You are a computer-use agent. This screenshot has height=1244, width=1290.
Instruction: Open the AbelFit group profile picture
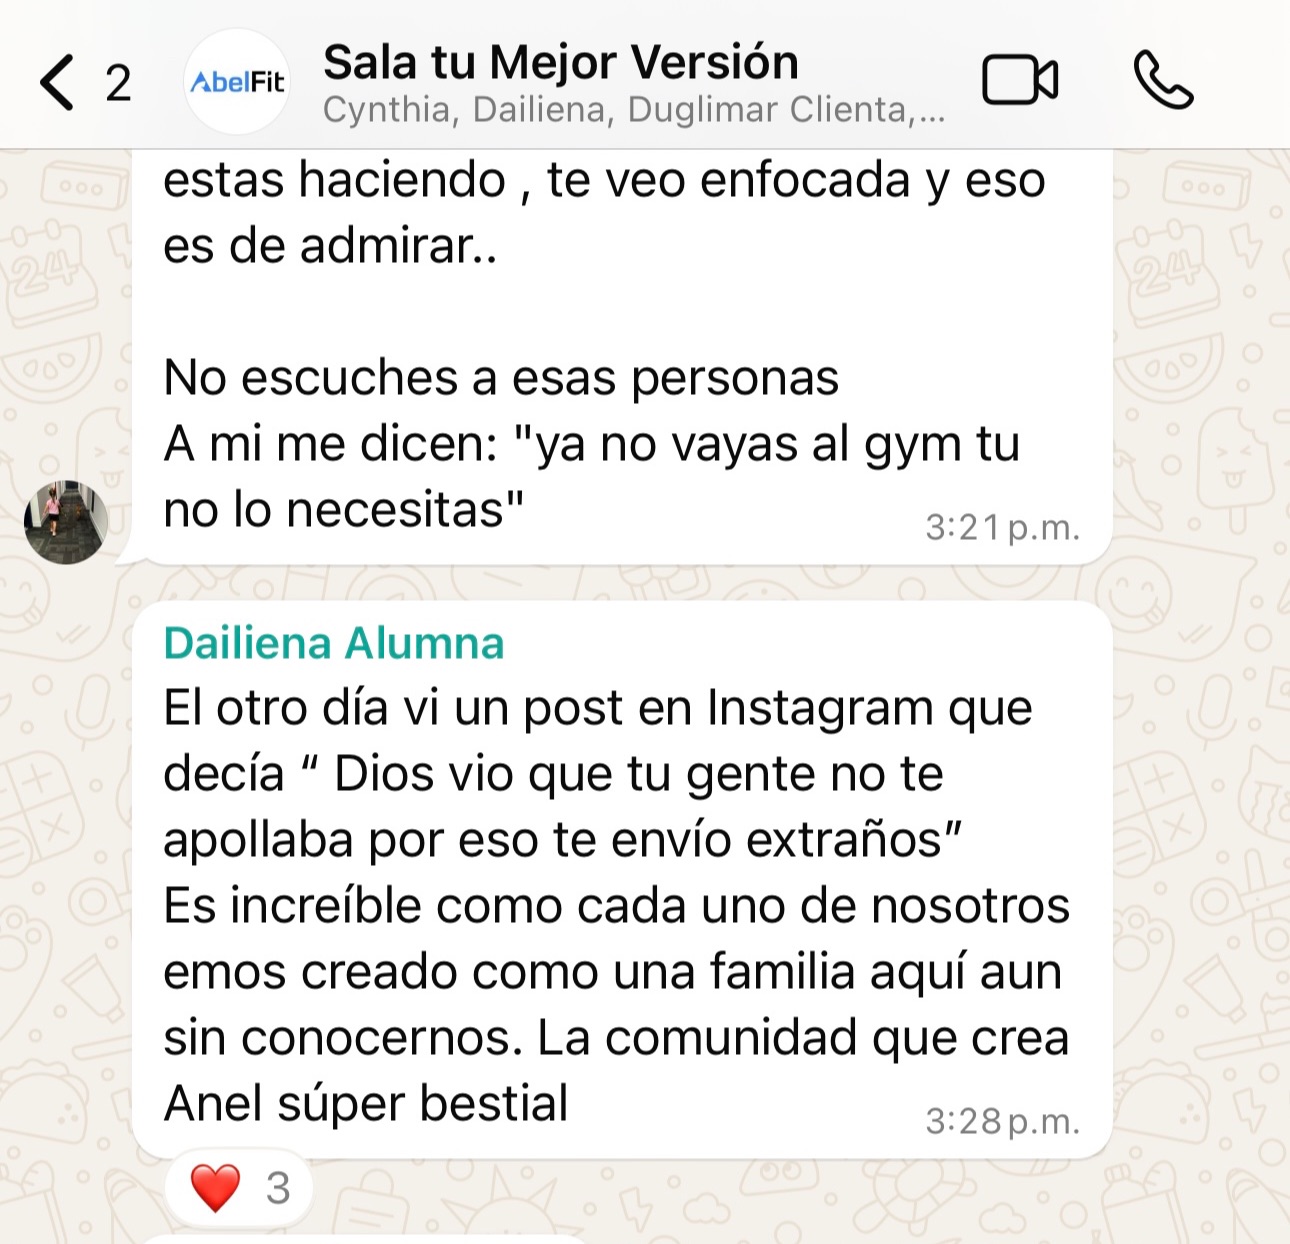pyautogui.click(x=238, y=82)
